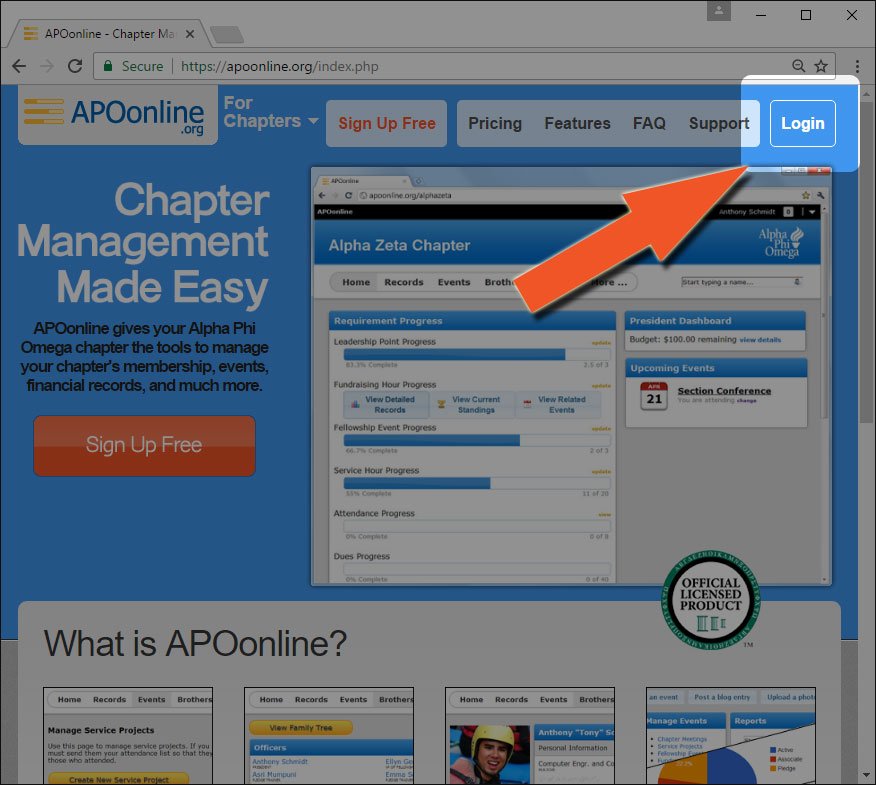Click the Alpha Zeta Chapter dashboard screenshot
Screen dimensions: 876x785
[x=571, y=376]
